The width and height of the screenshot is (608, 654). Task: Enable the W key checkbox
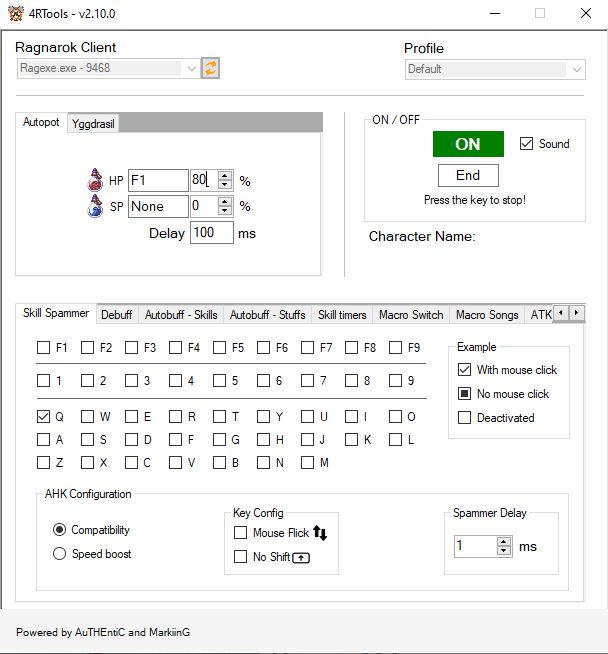pos(87,416)
